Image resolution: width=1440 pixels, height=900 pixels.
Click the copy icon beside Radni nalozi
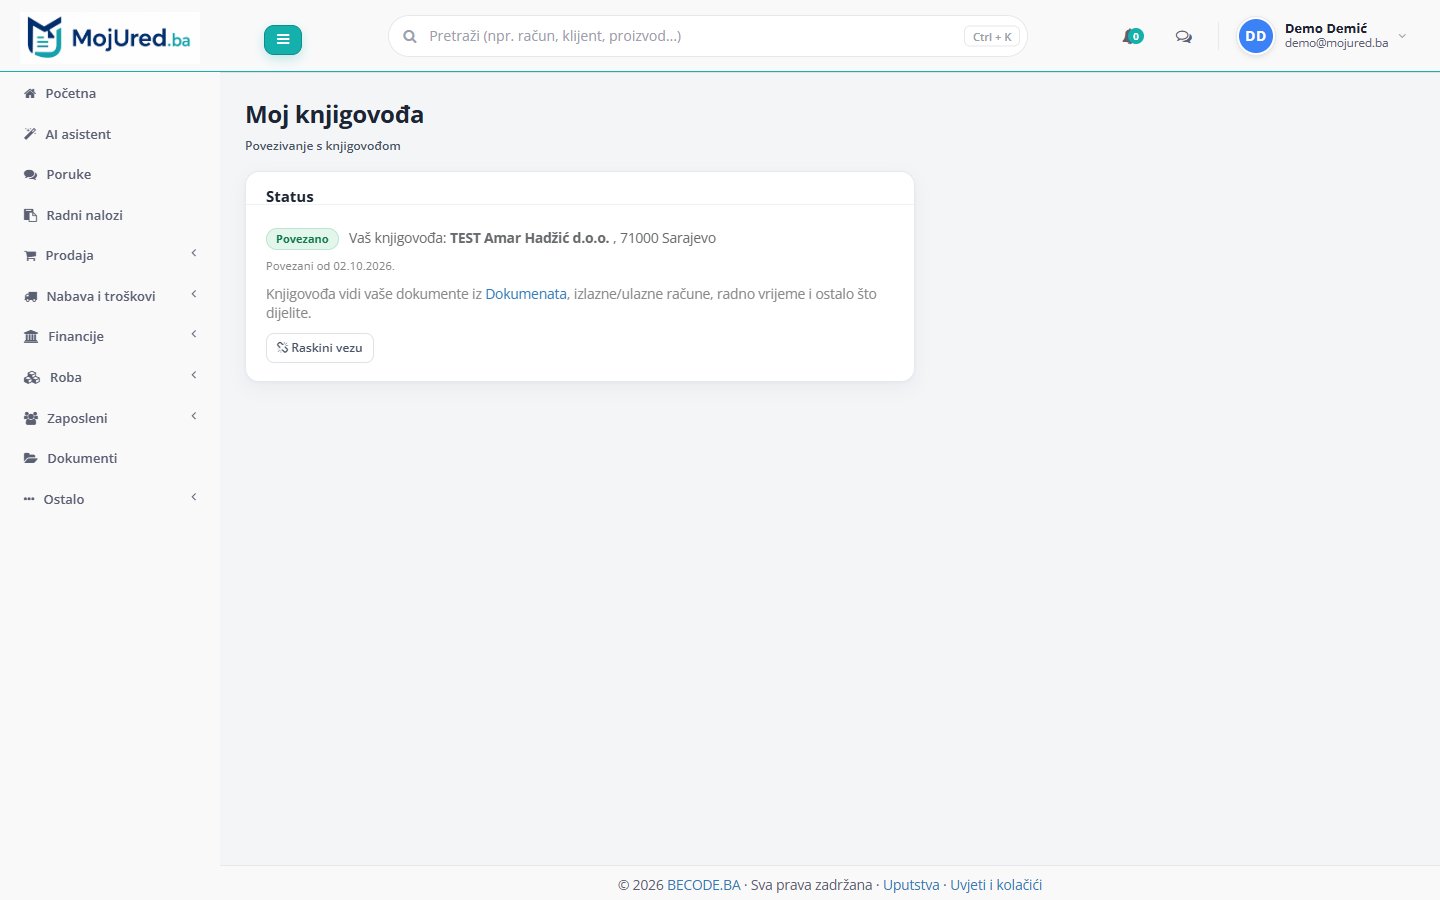click(30, 215)
